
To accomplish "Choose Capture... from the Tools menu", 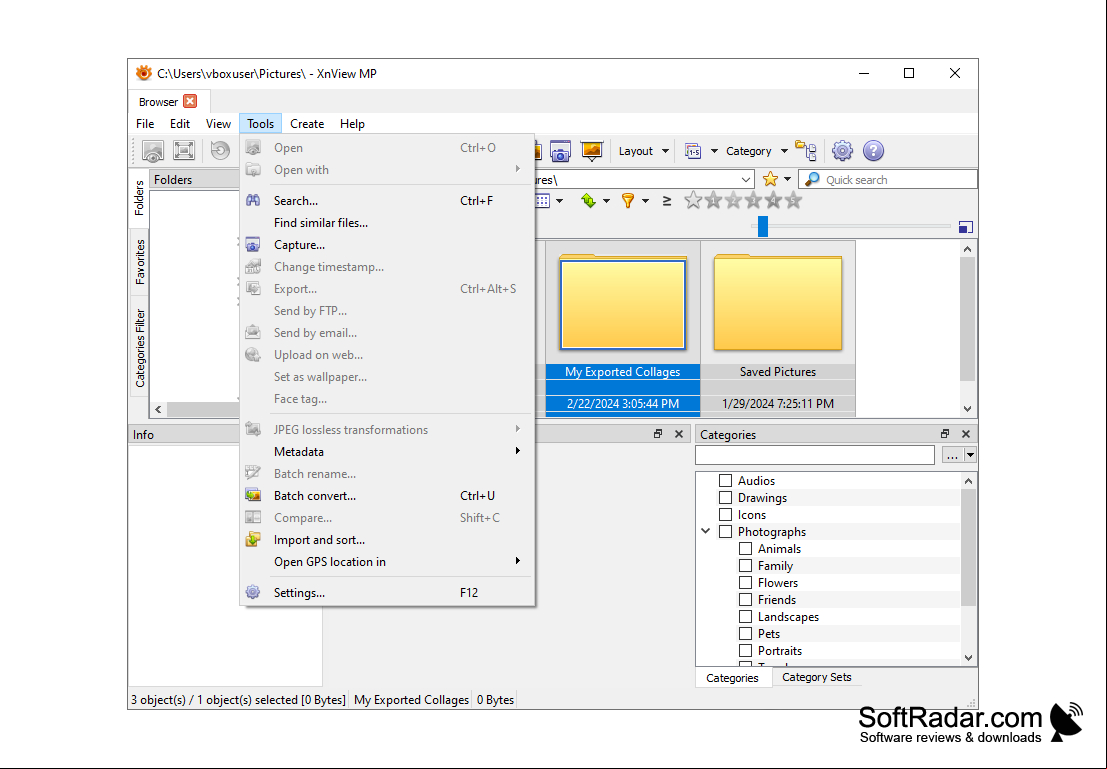I will coord(387,245).
